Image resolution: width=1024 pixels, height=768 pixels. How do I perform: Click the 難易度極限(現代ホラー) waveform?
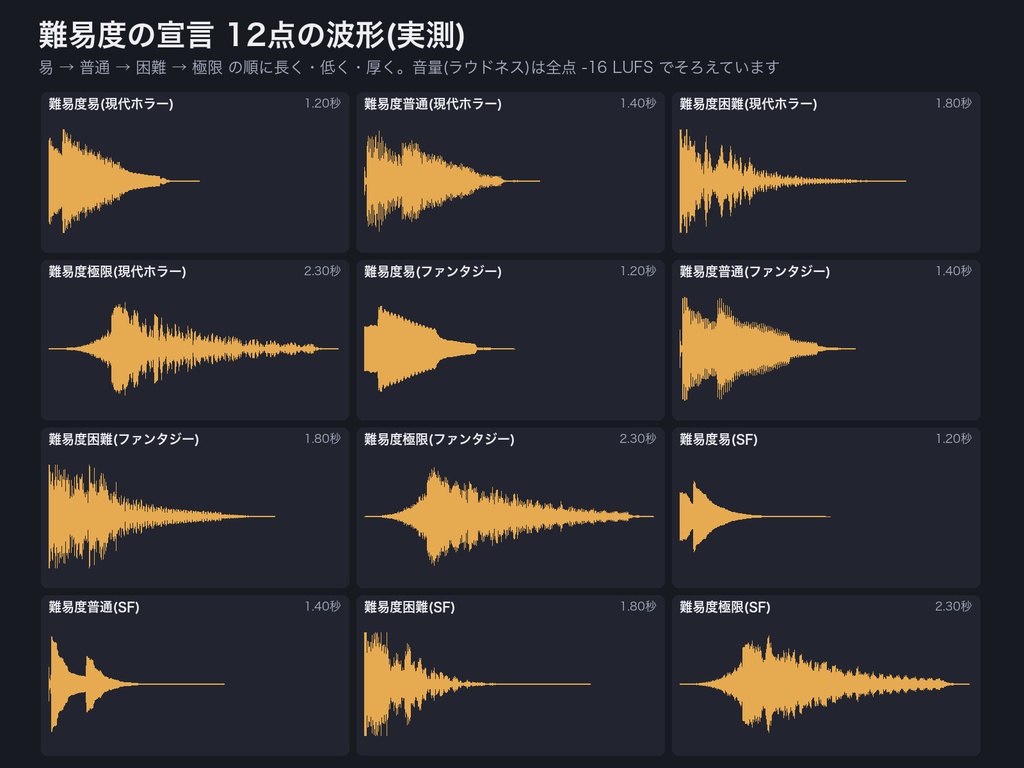[193, 349]
